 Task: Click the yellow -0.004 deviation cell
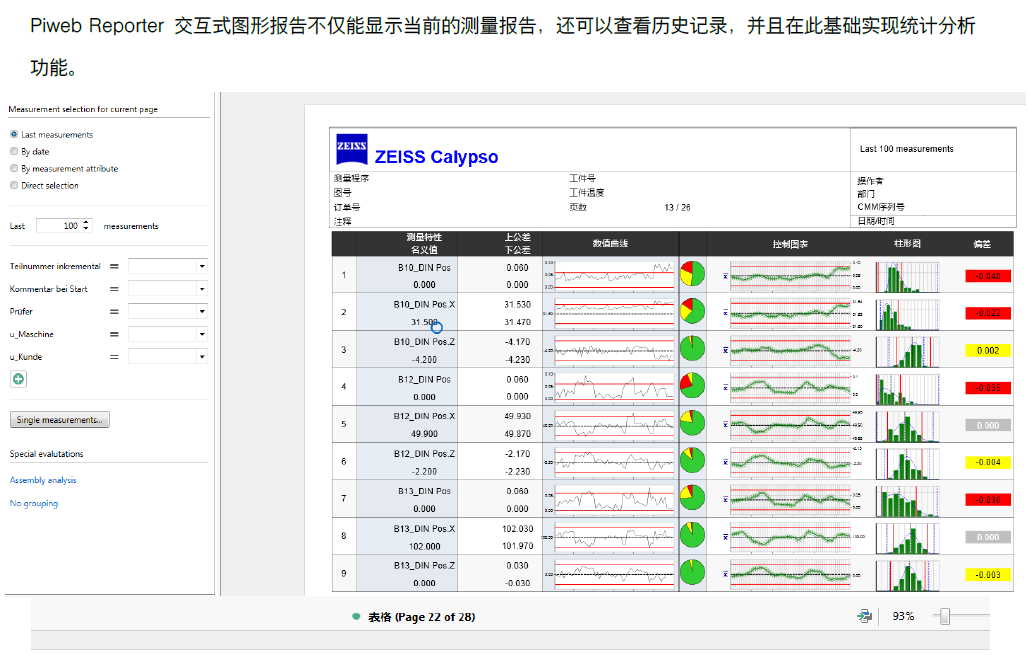pos(988,463)
